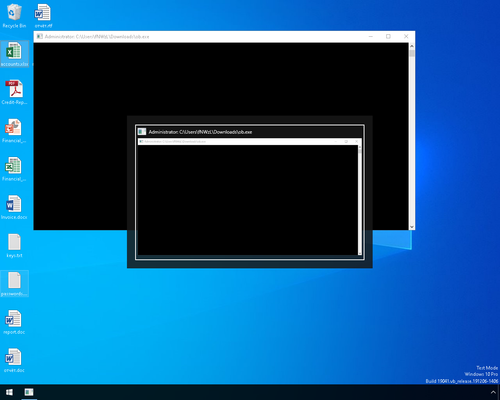The image size is (500, 400).
Task: Click the scroll down arrow in console window
Action: click(x=412, y=227)
